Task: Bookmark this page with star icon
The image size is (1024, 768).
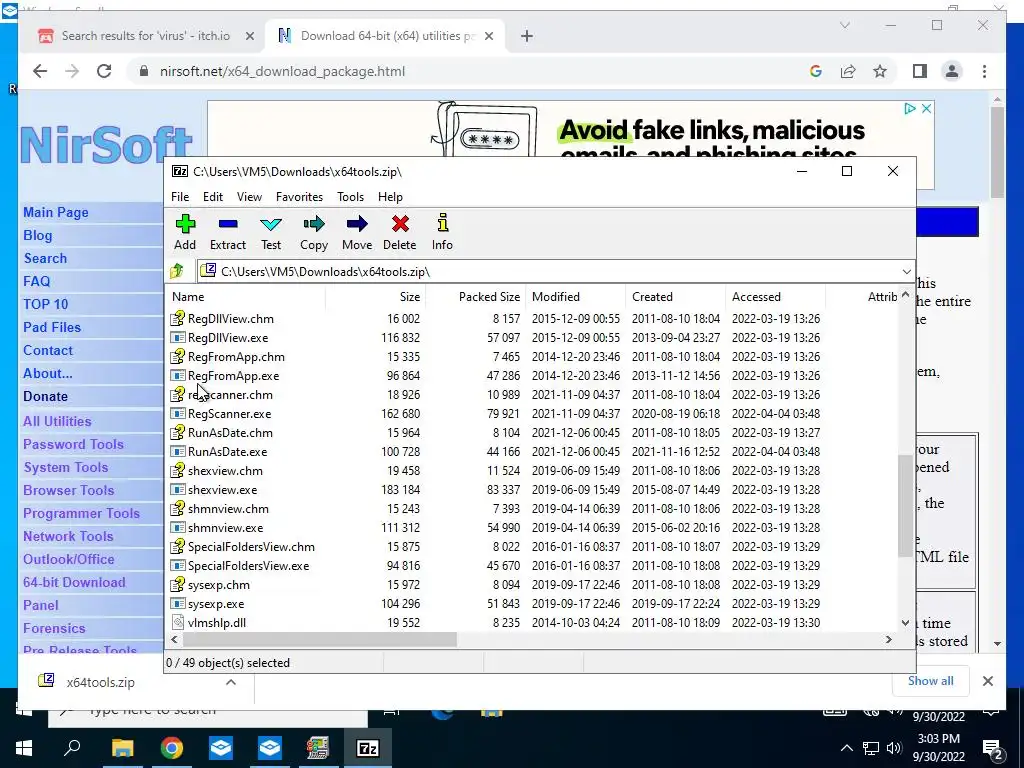Action: 880,71
